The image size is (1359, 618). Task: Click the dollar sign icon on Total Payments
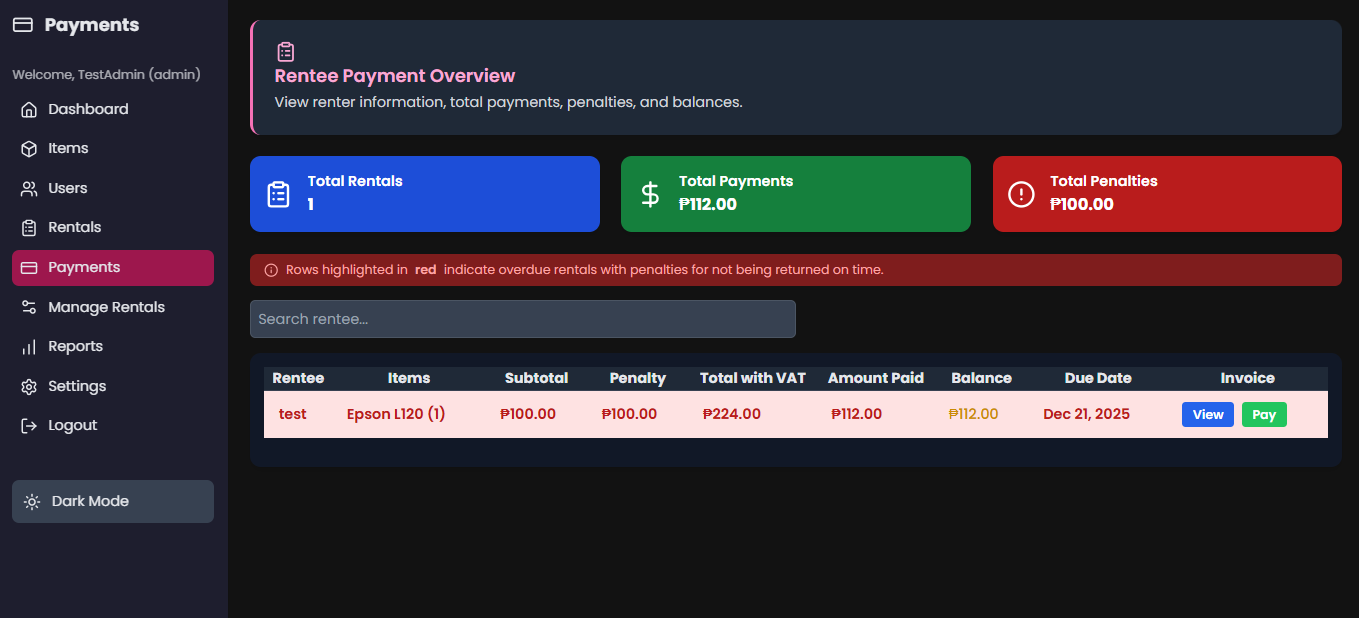650,194
